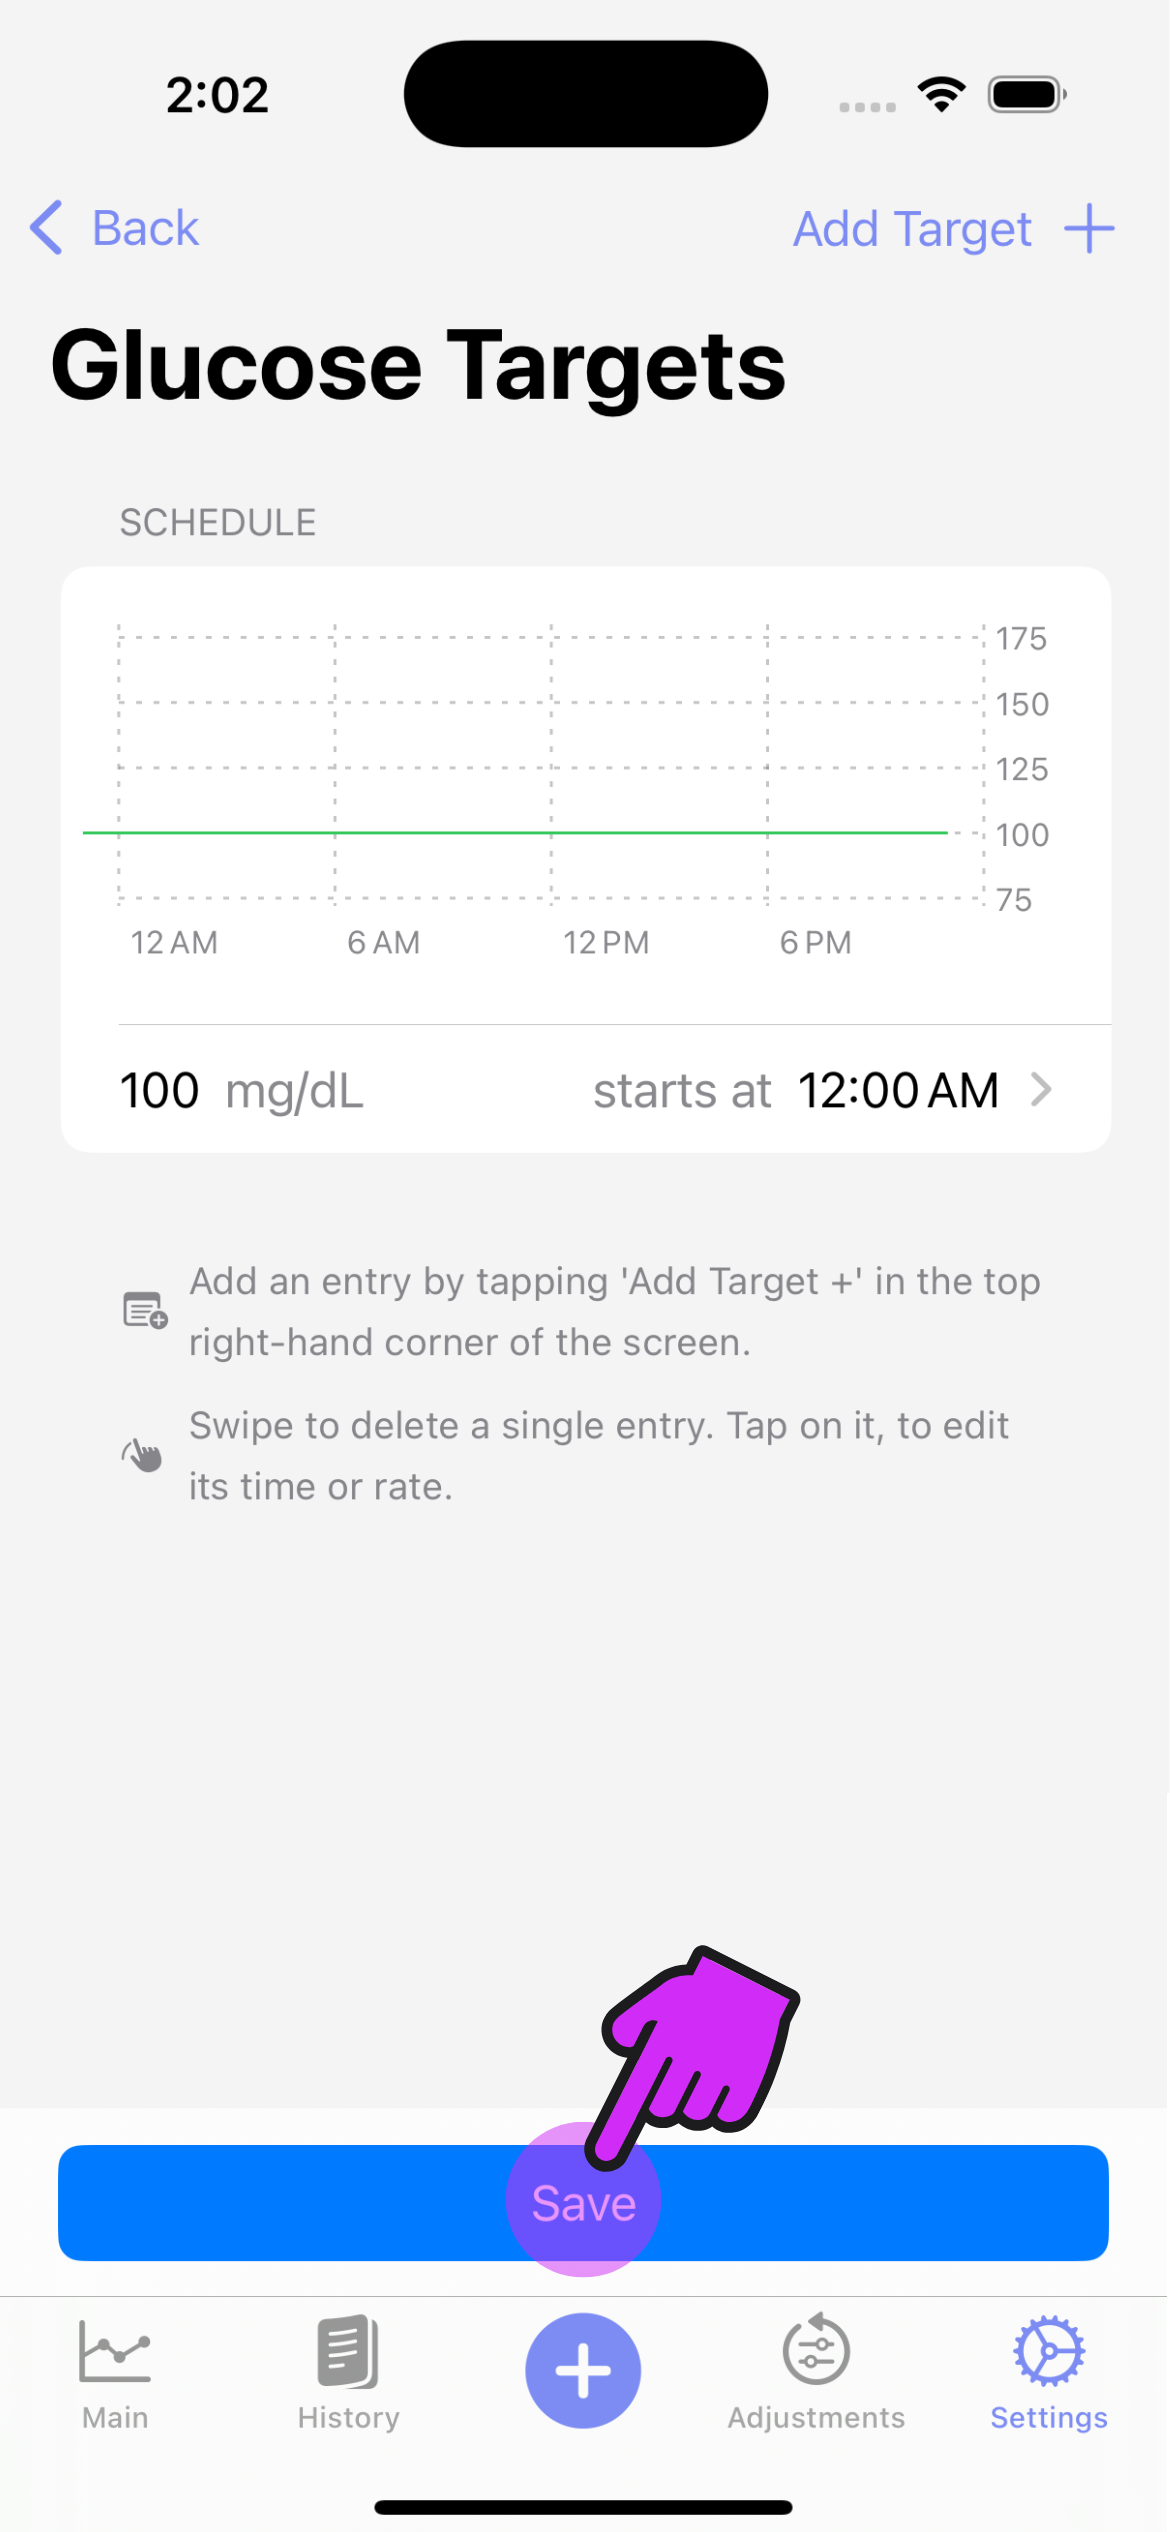Click the add-entry hint list icon
This screenshot has height=2532, width=1170.
tap(145, 1310)
